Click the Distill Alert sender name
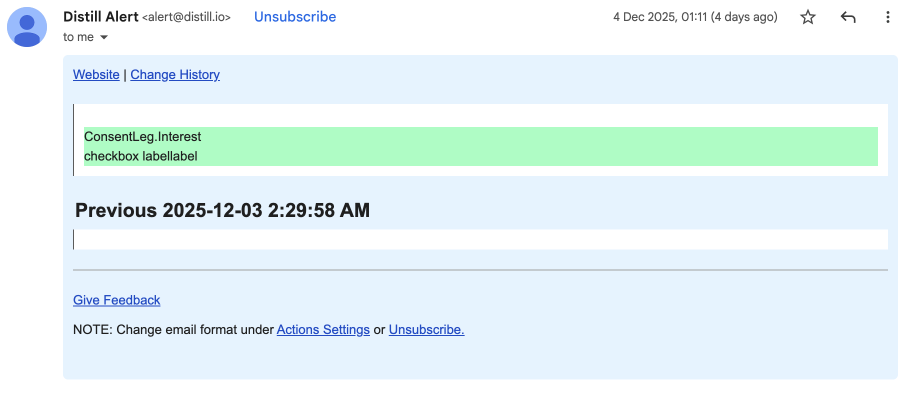This screenshot has height=406, width=924. [100, 17]
